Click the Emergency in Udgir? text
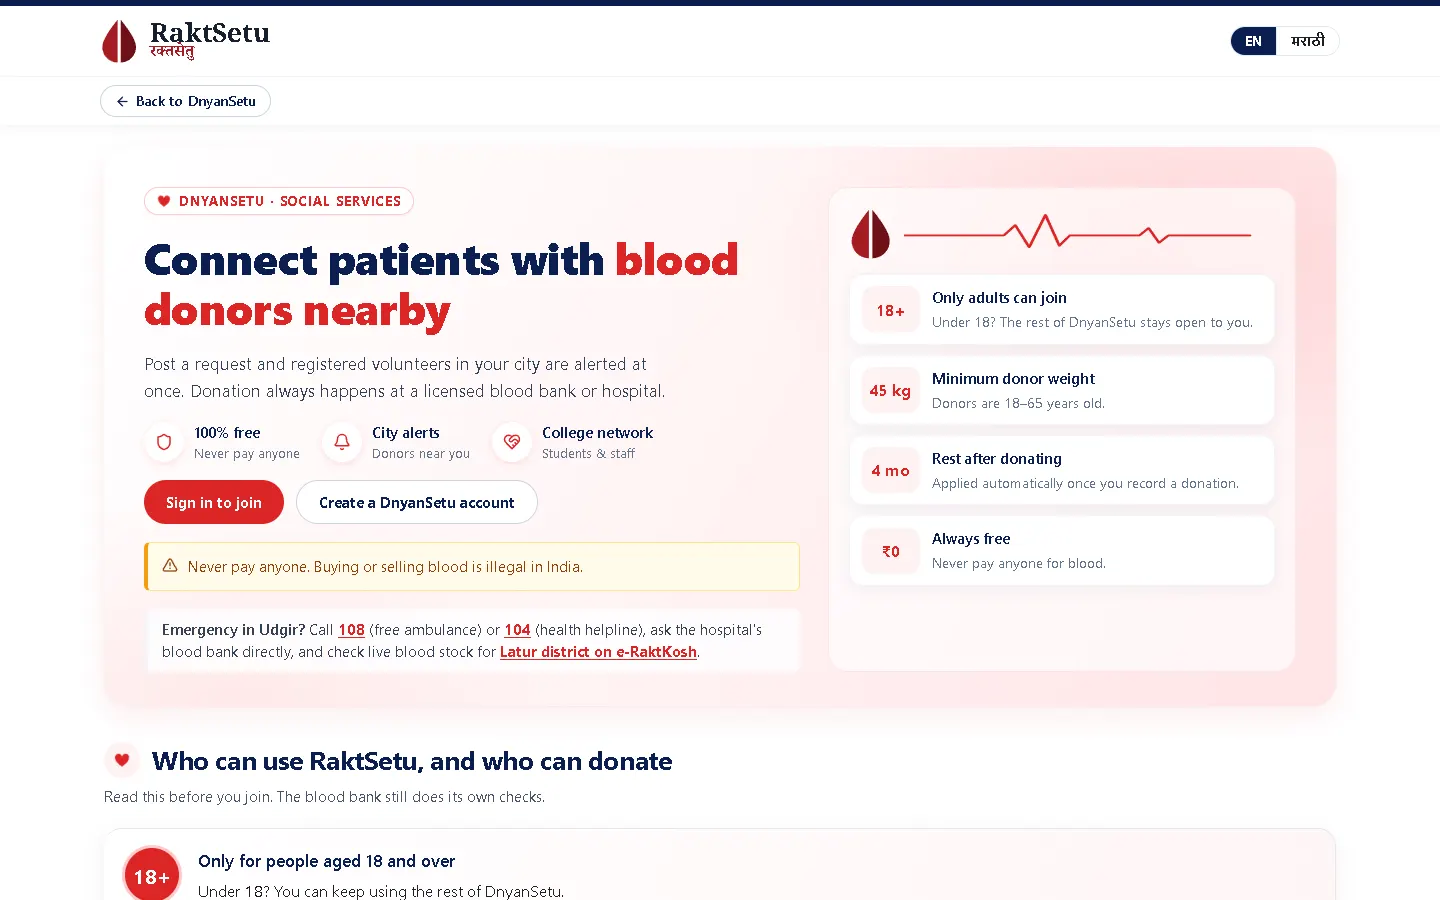The height and width of the screenshot is (900, 1440). [234, 630]
